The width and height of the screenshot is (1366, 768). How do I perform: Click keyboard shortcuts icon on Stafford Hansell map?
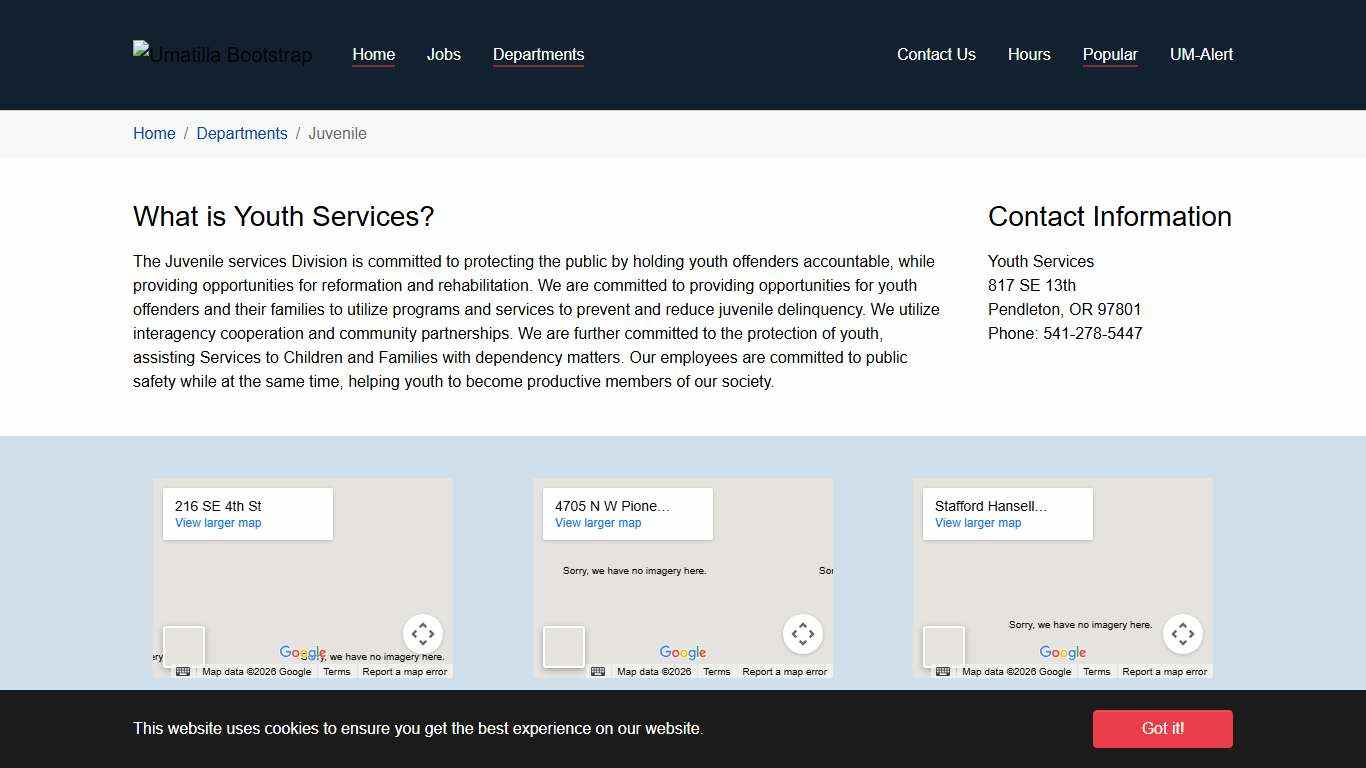click(943, 672)
